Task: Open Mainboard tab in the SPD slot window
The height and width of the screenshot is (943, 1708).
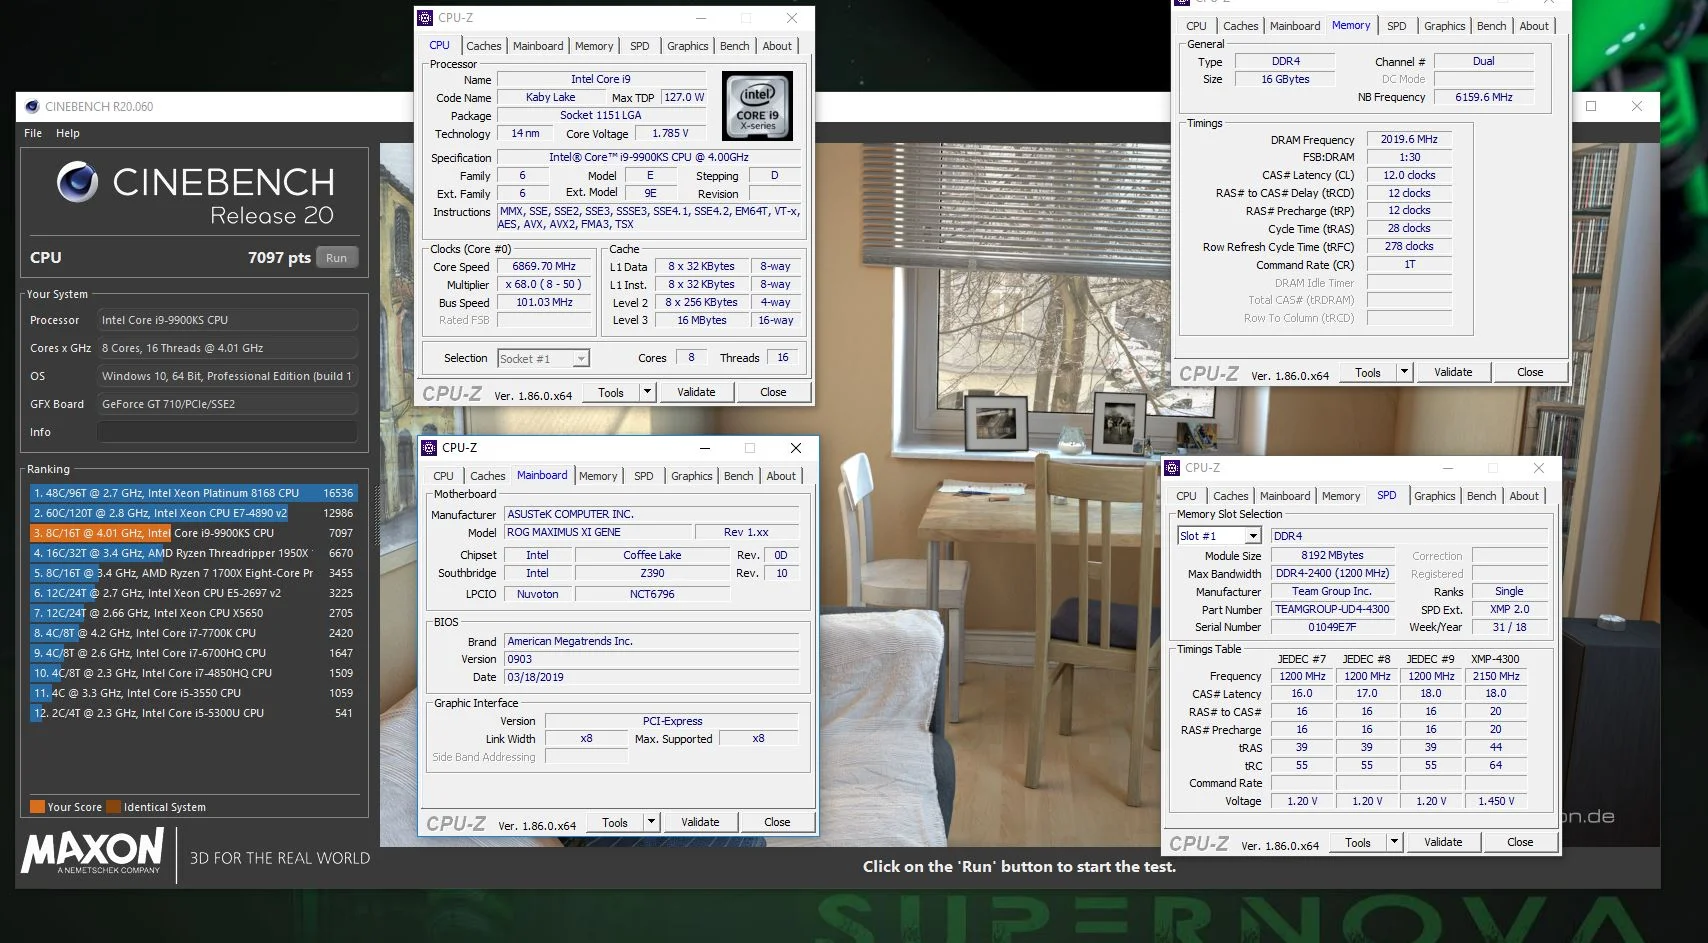Action: (x=1285, y=496)
